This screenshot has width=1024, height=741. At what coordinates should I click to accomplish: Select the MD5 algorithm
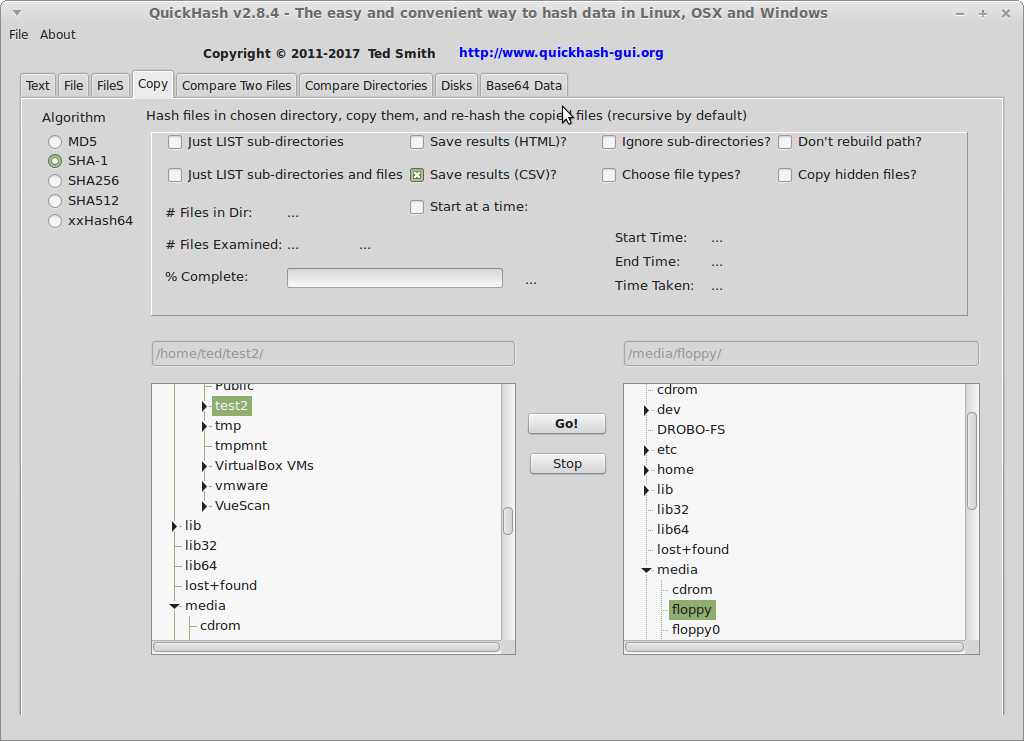(x=55, y=141)
